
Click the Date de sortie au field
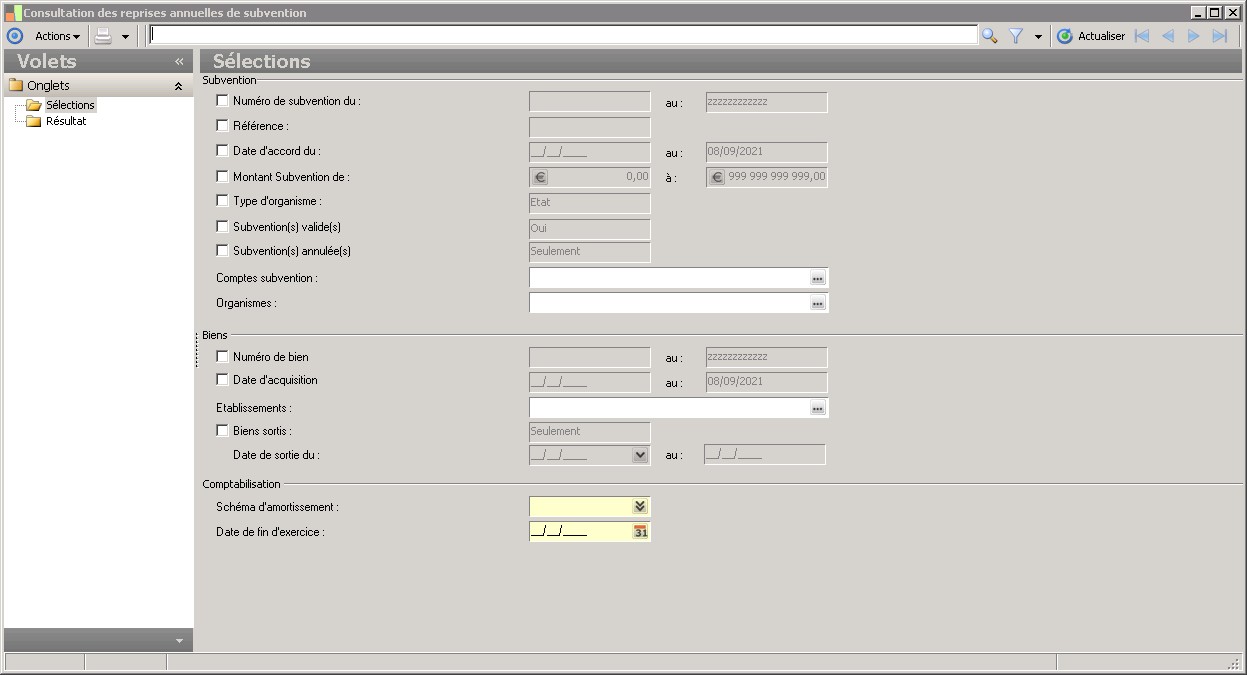click(x=765, y=455)
